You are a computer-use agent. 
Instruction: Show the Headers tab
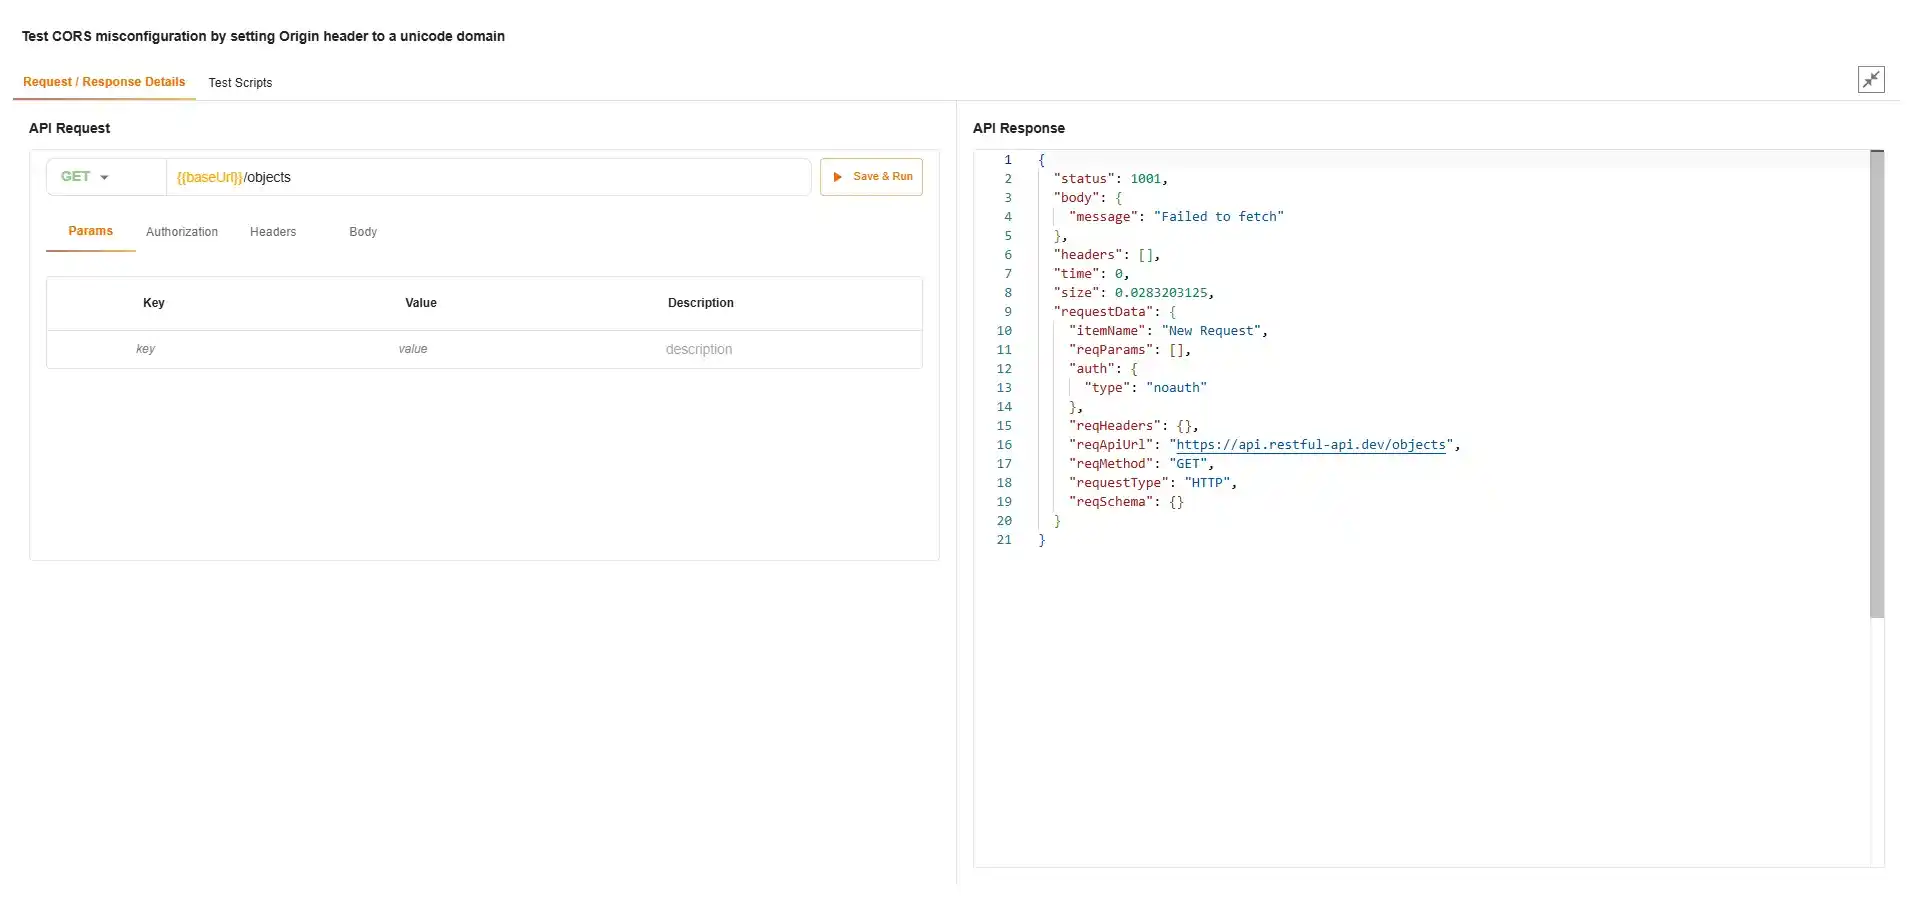pos(273,232)
